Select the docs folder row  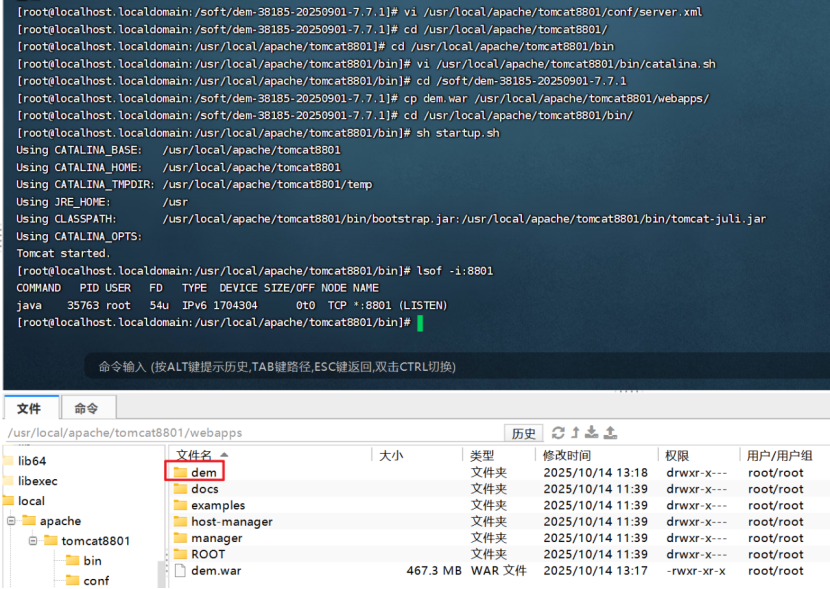point(499,488)
